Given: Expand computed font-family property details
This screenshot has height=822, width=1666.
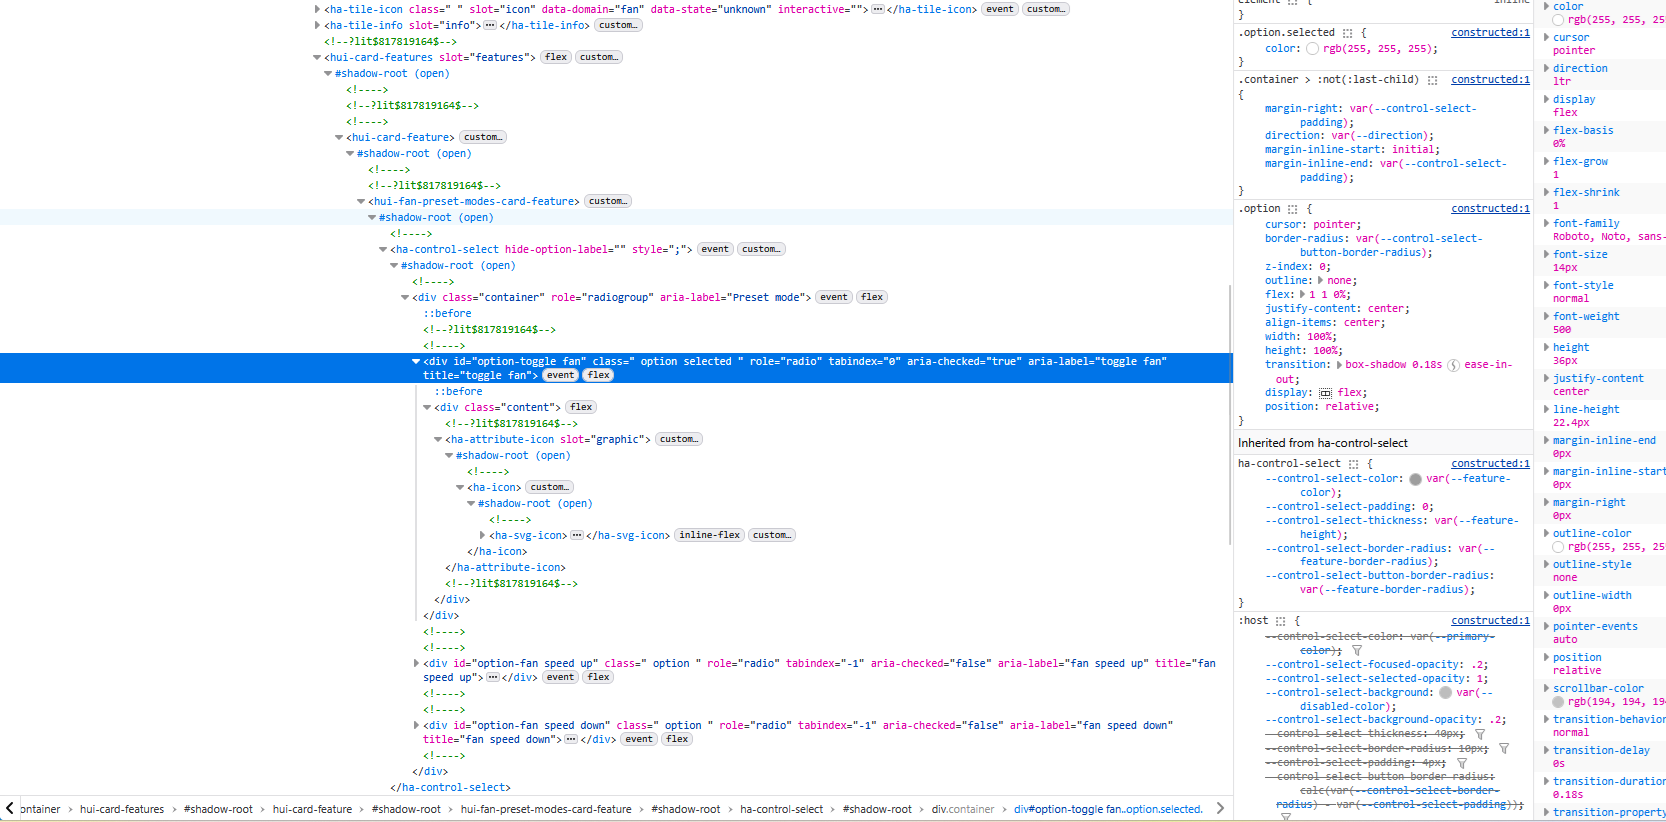Looking at the screenshot, I should coord(1546,223).
